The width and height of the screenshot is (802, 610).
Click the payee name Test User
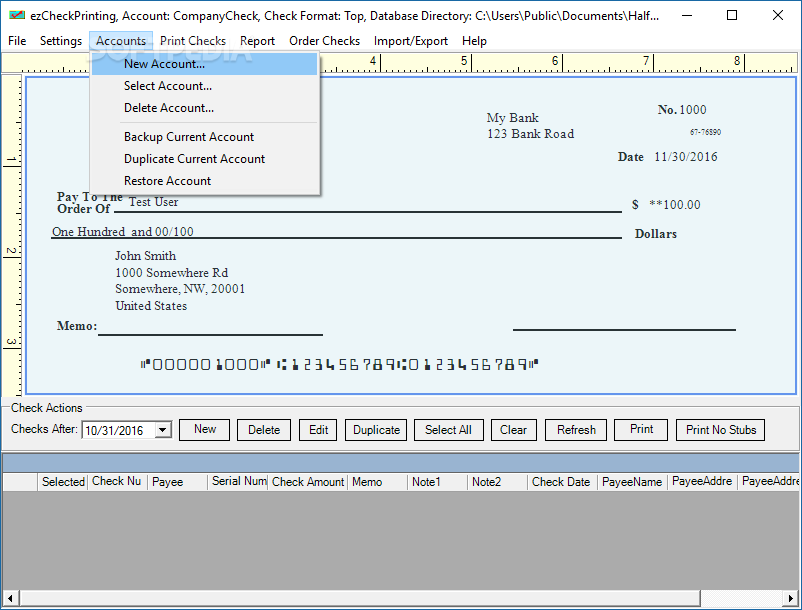(x=153, y=202)
